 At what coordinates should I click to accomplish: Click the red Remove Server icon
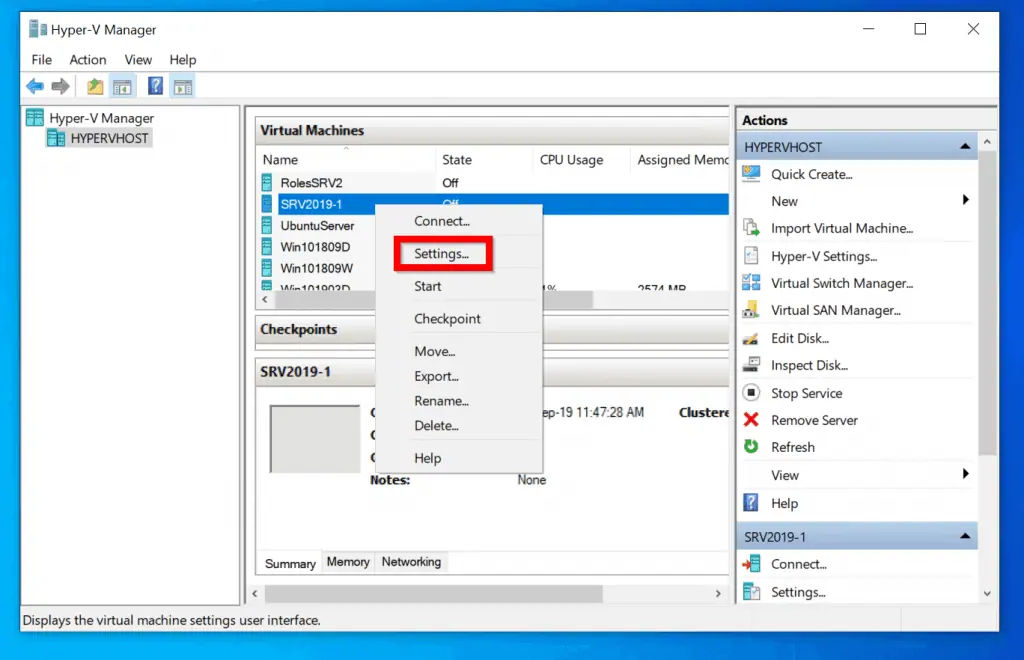tap(752, 420)
